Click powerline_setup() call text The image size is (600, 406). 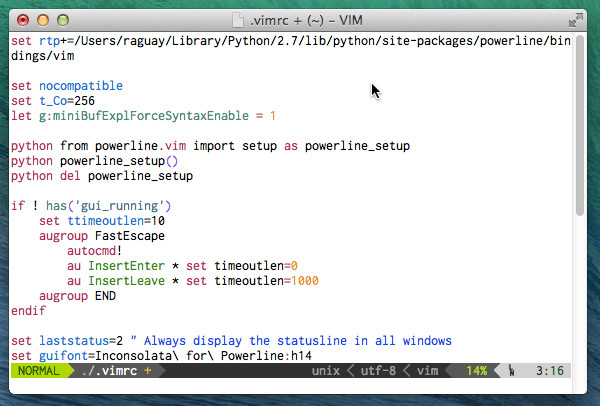pos(119,161)
